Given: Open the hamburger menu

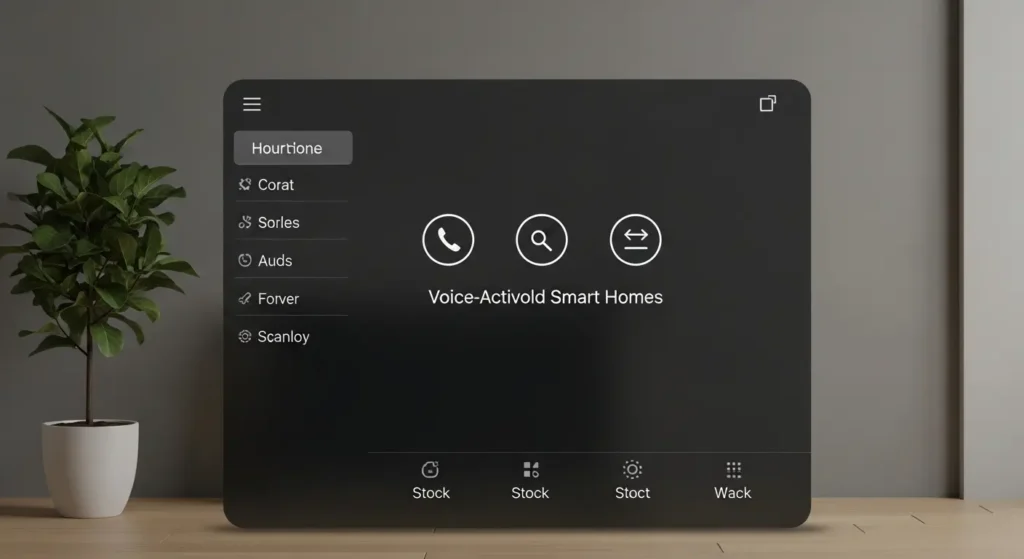Looking at the screenshot, I should pos(252,104).
